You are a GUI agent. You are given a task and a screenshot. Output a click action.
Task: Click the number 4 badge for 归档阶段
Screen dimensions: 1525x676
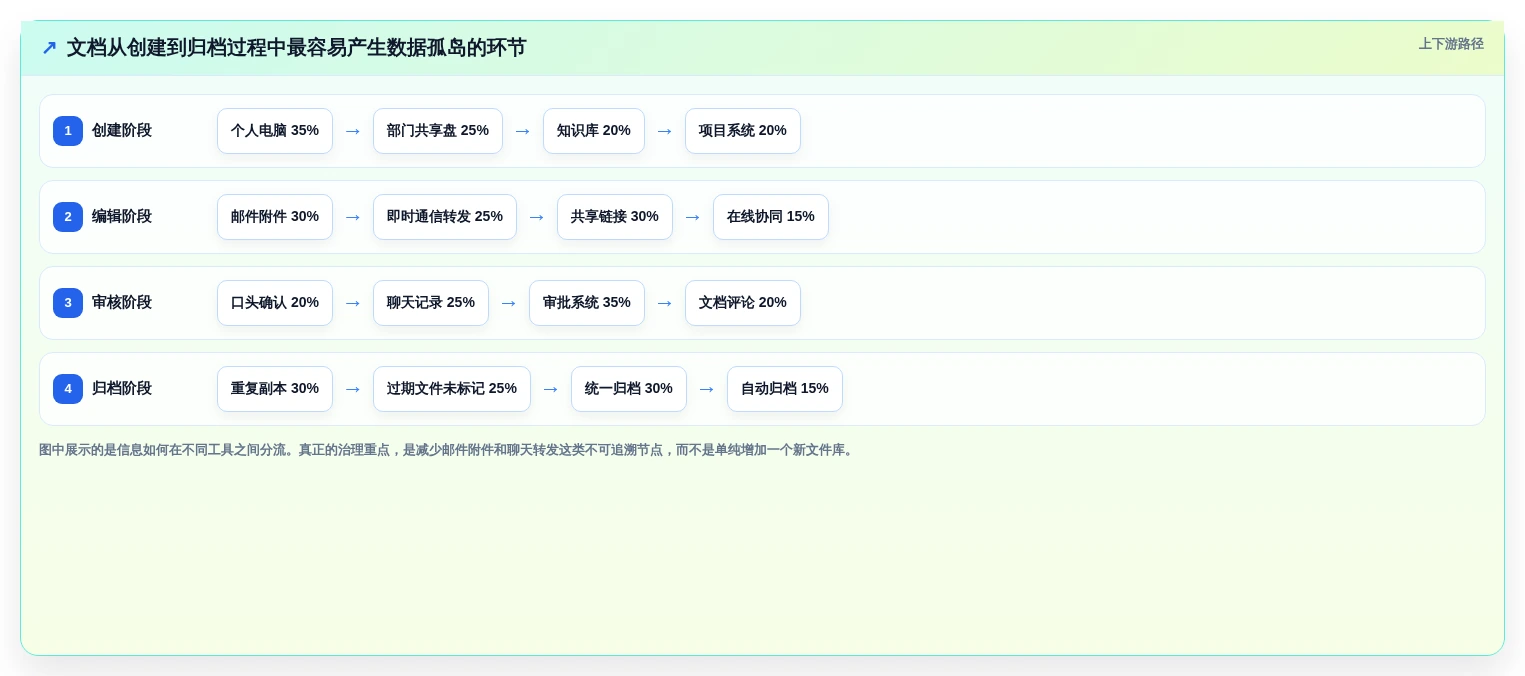click(68, 389)
